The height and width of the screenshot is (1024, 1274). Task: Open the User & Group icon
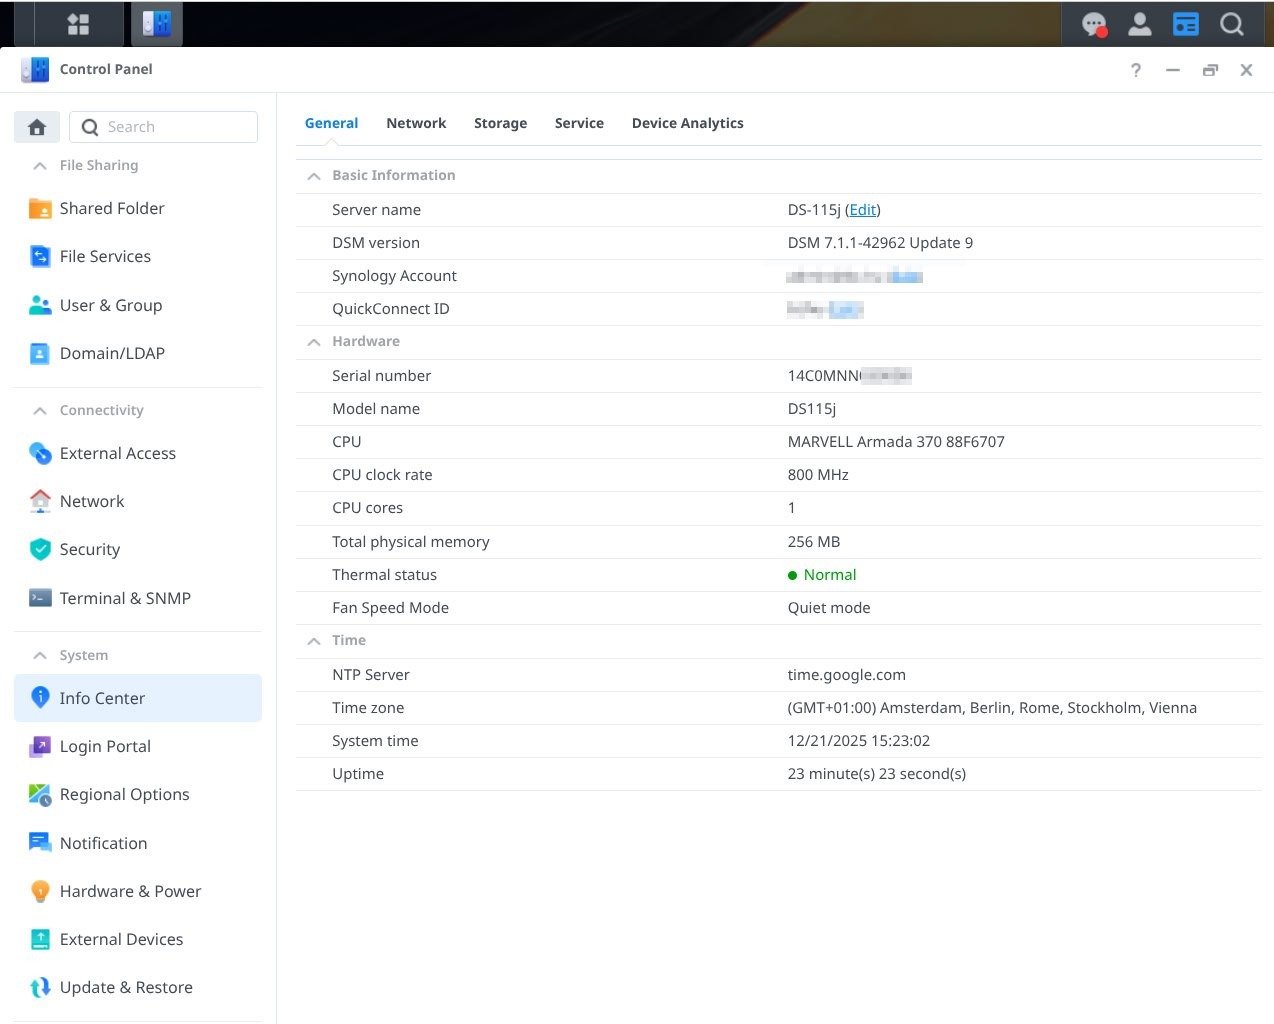40,305
